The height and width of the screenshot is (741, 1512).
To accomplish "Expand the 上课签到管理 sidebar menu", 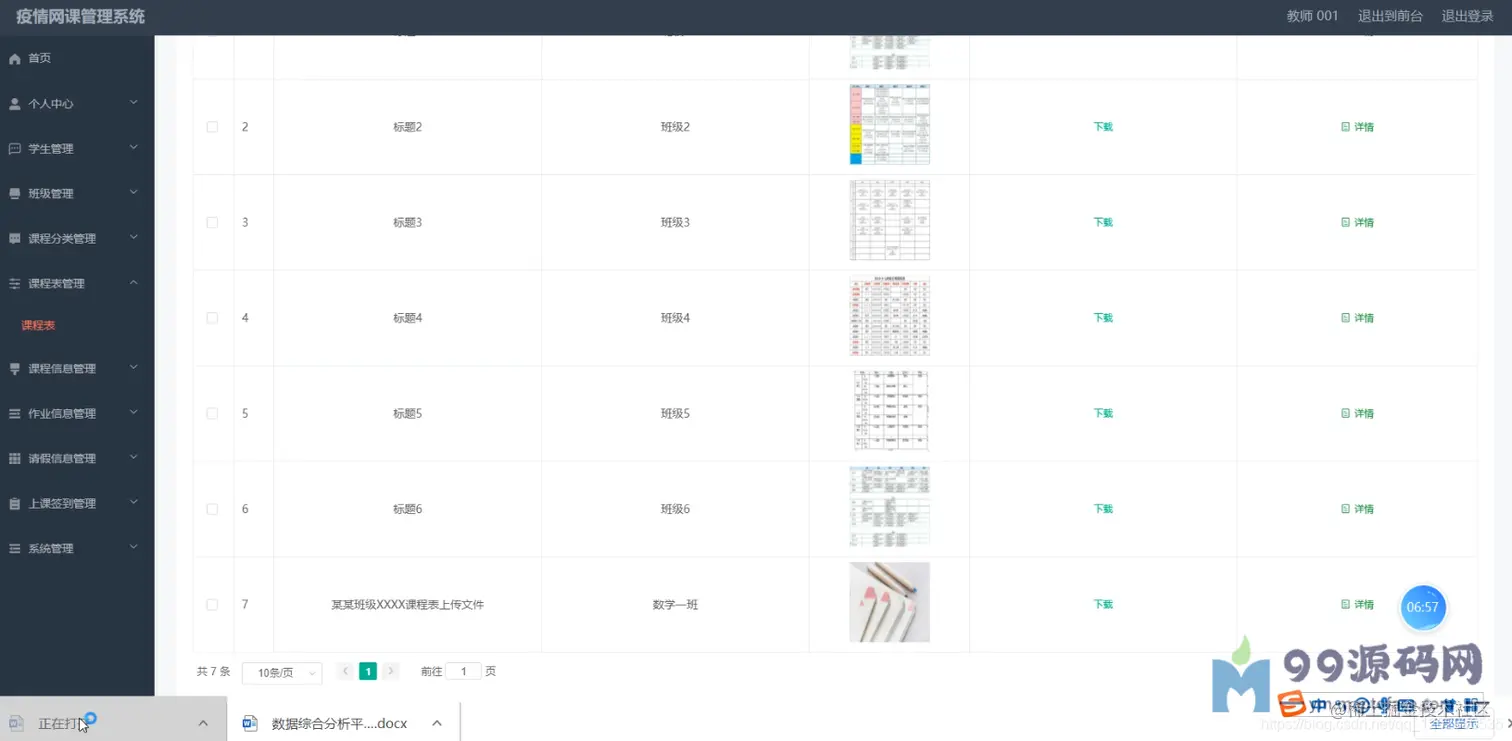I will pos(134,503).
